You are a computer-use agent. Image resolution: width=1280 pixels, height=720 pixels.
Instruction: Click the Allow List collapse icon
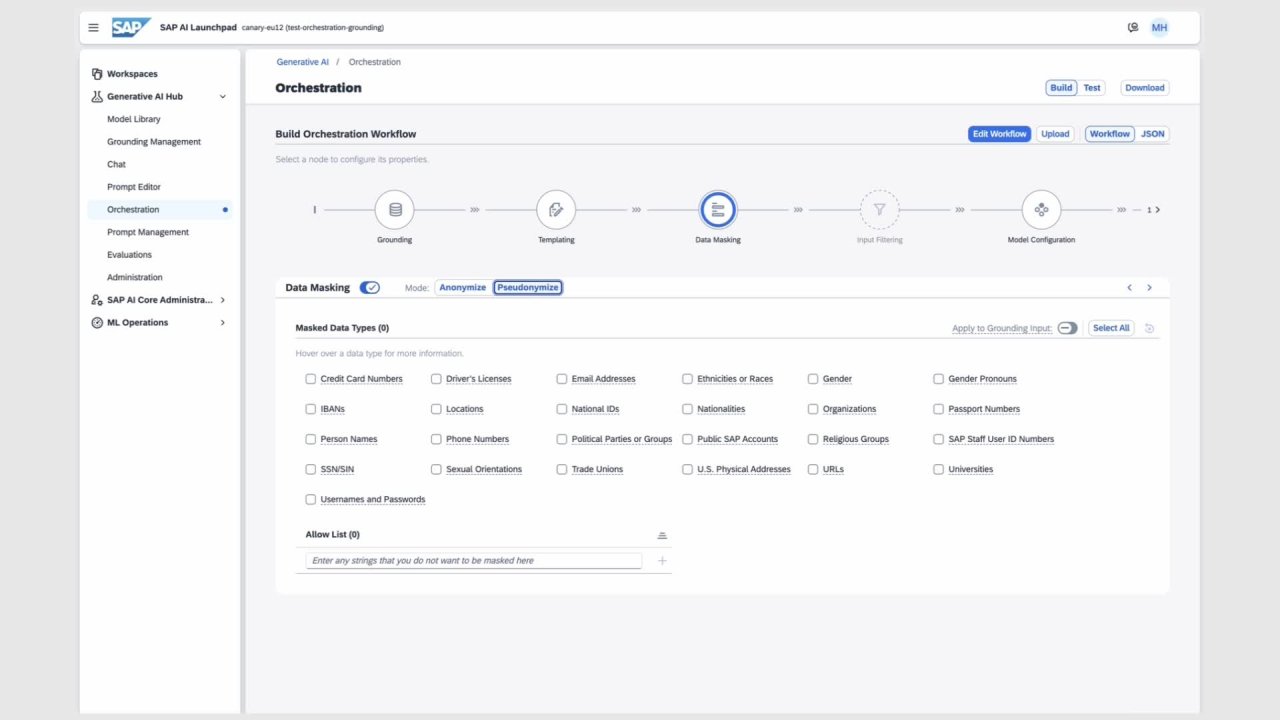pyautogui.click(x=662, y=535)
